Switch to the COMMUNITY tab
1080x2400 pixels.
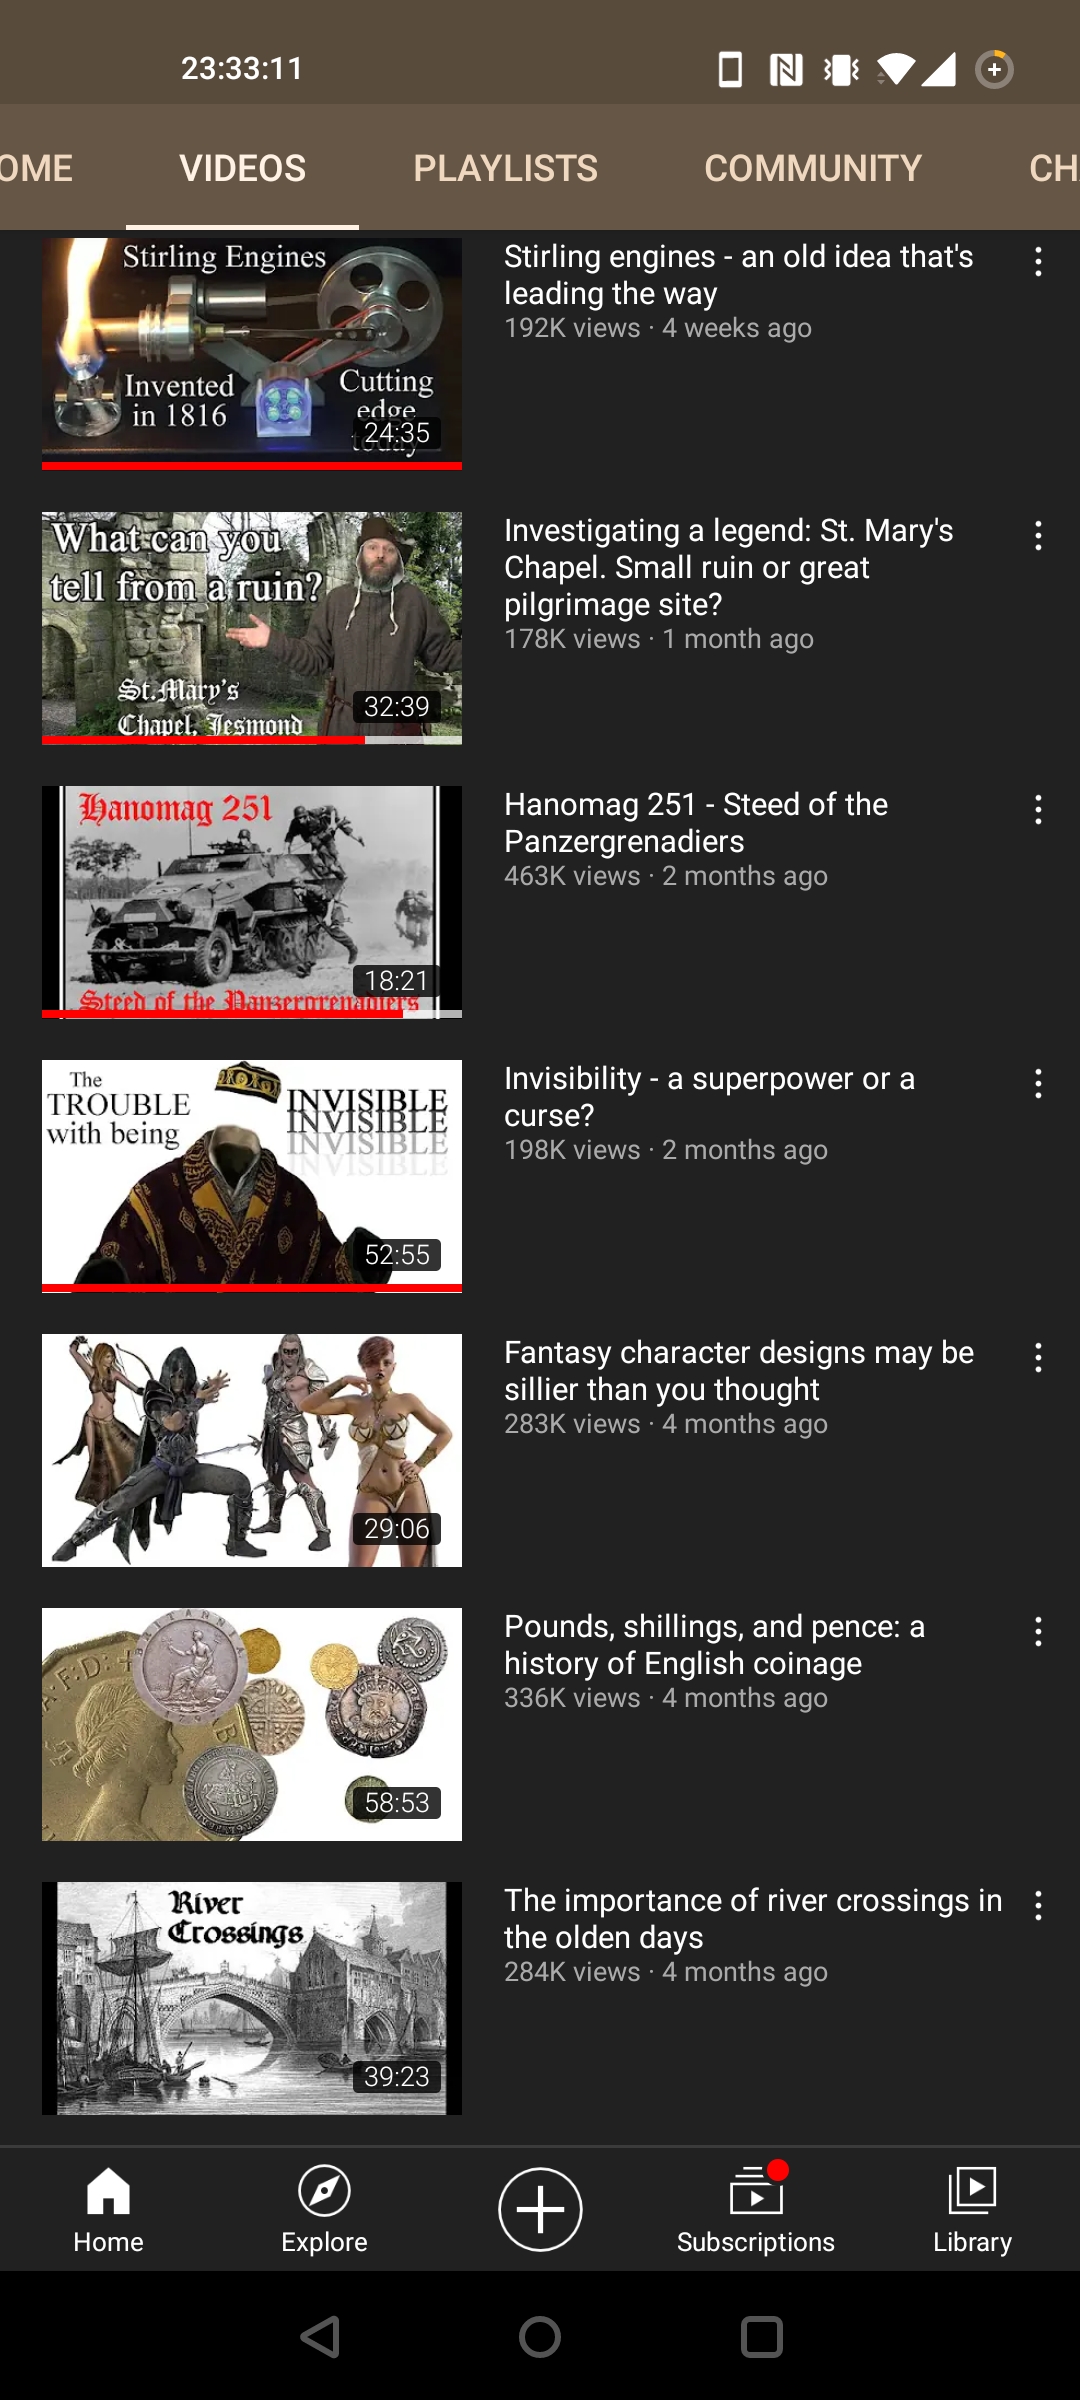pyautogui.click(x=812, y=168)
